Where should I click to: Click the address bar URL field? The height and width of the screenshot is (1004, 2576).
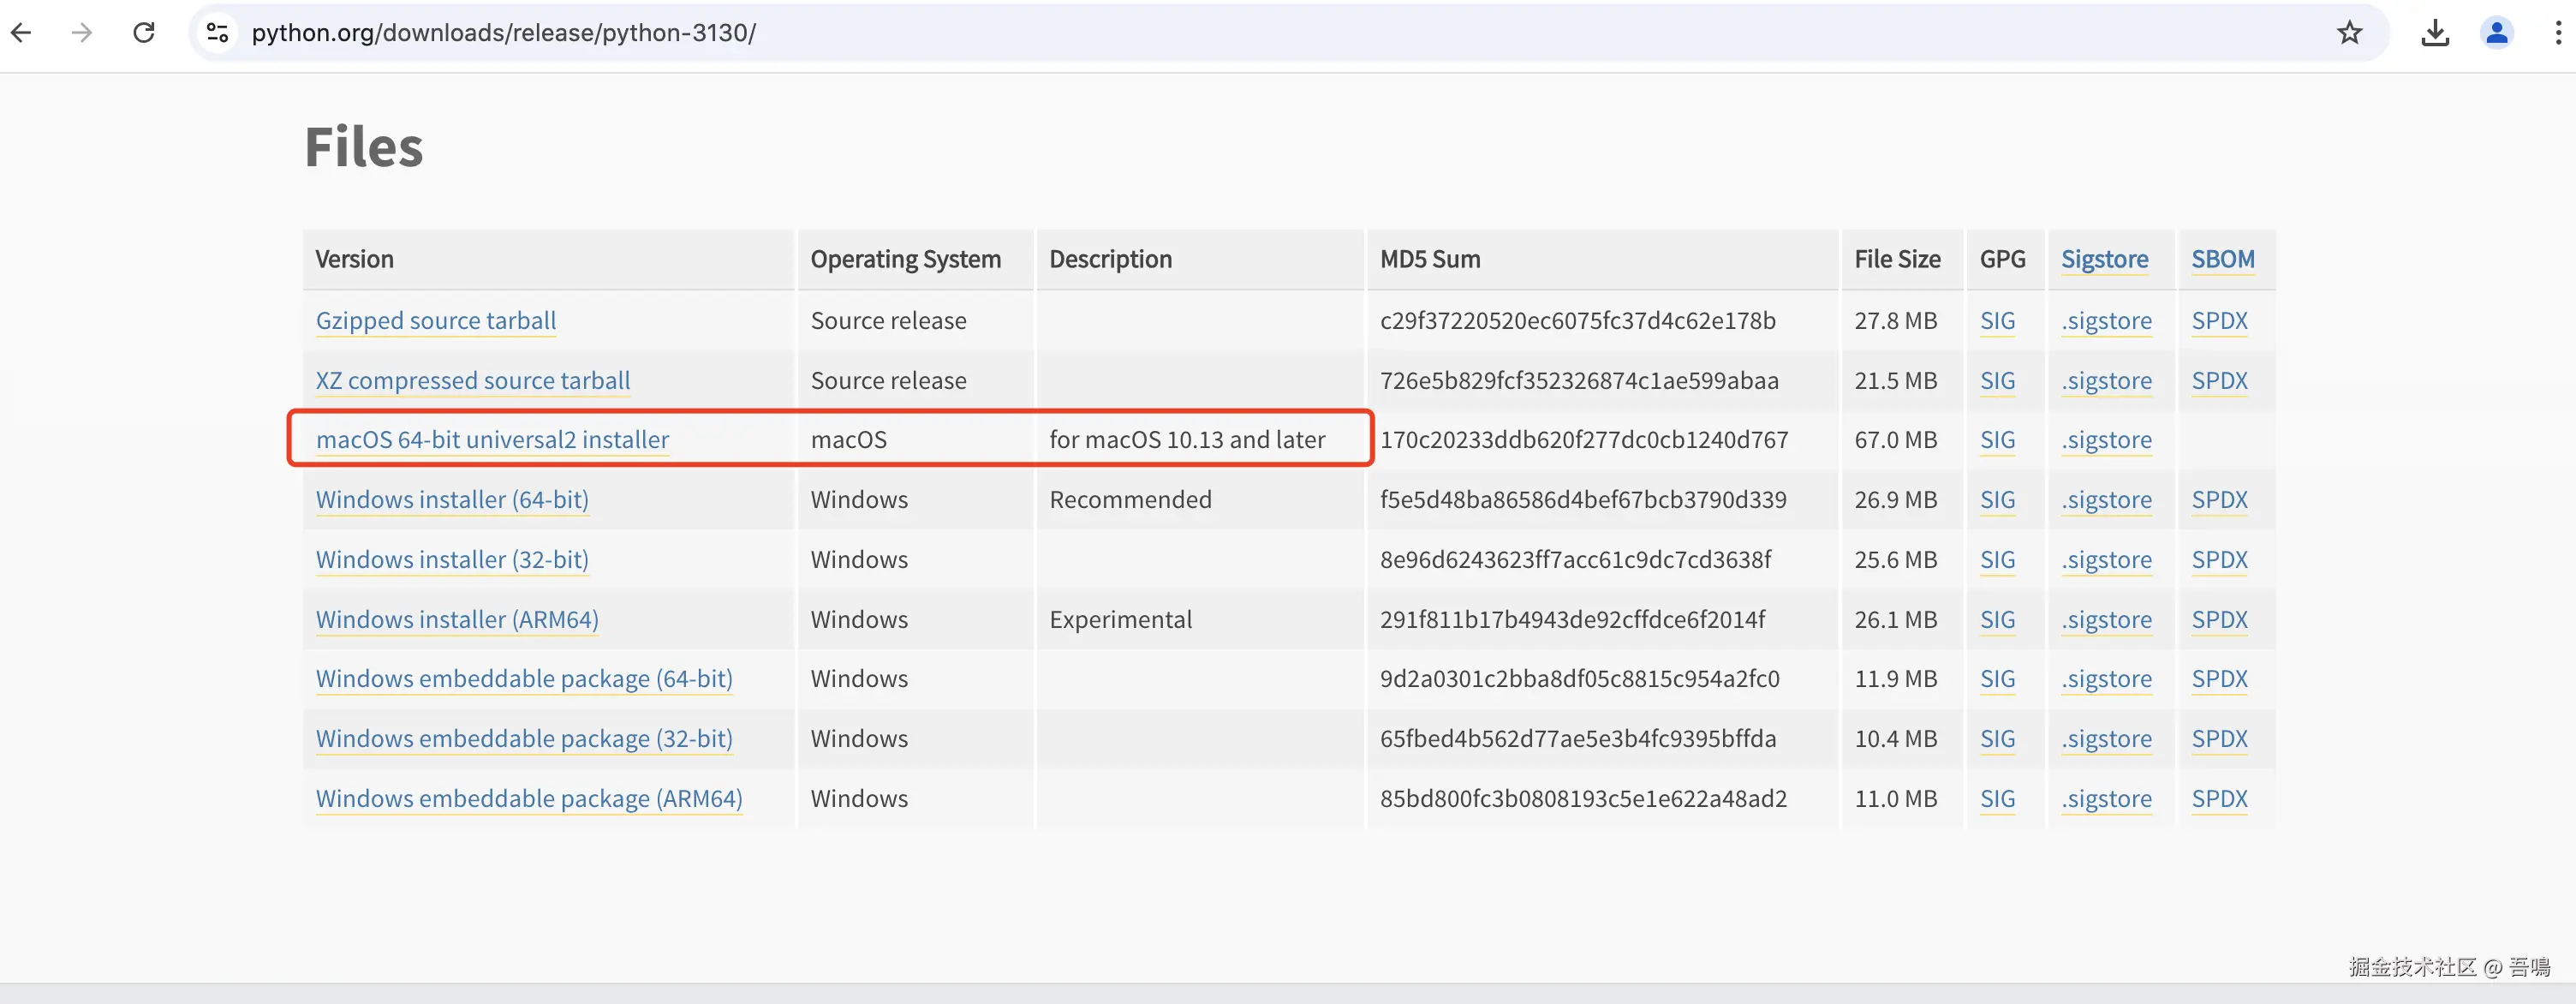coord(1200,33)
